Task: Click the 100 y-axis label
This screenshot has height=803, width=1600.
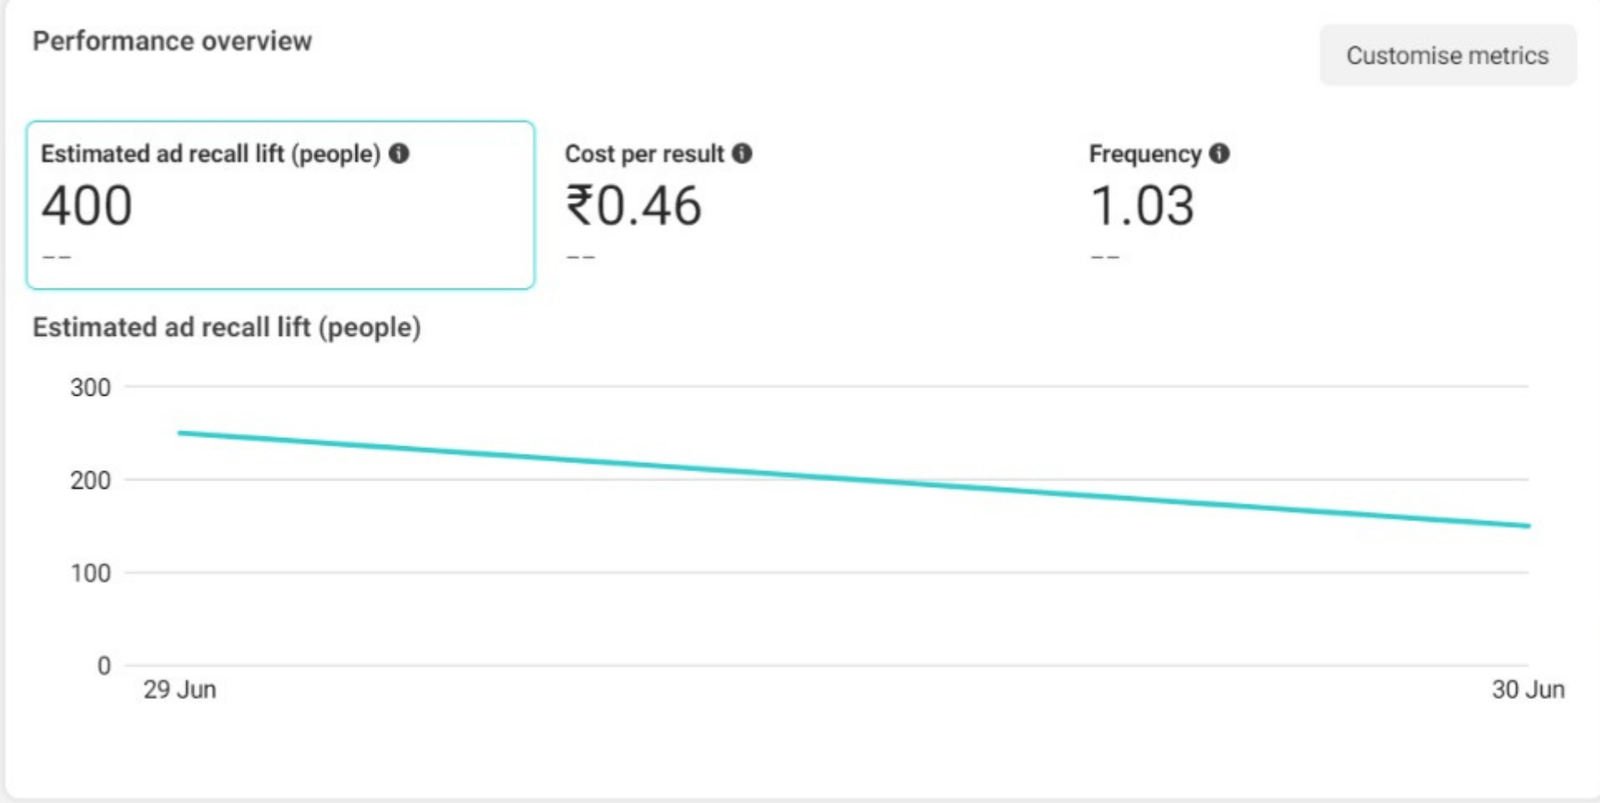Action: (90, 574)
